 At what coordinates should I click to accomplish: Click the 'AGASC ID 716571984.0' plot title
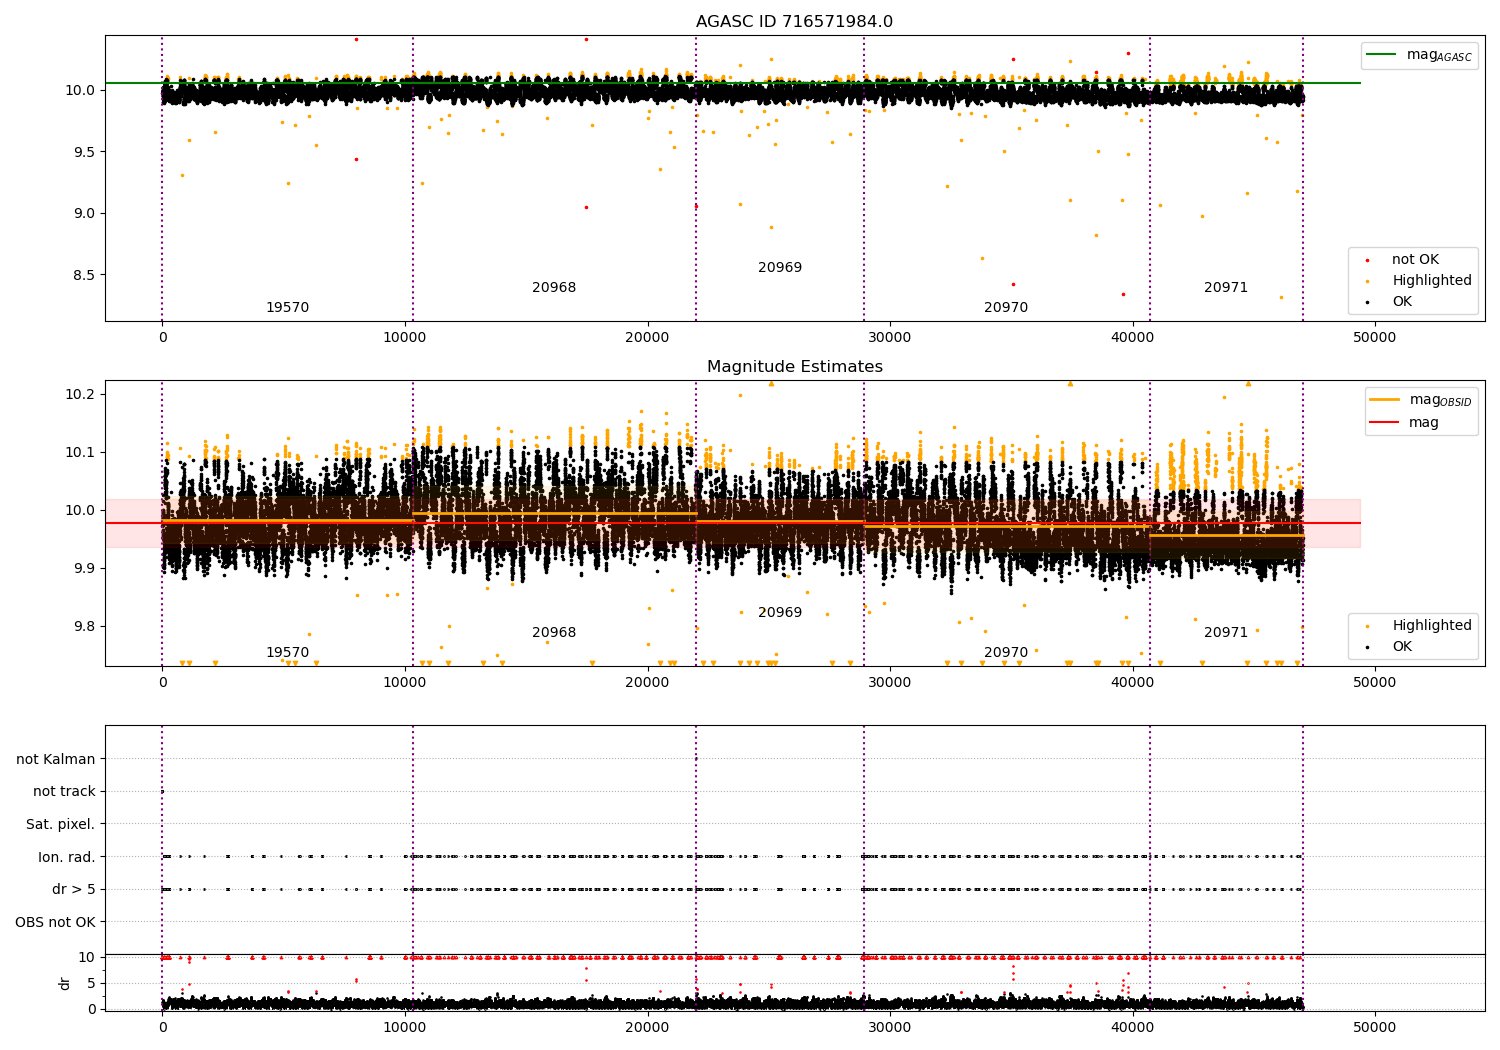tap(794, 22)
